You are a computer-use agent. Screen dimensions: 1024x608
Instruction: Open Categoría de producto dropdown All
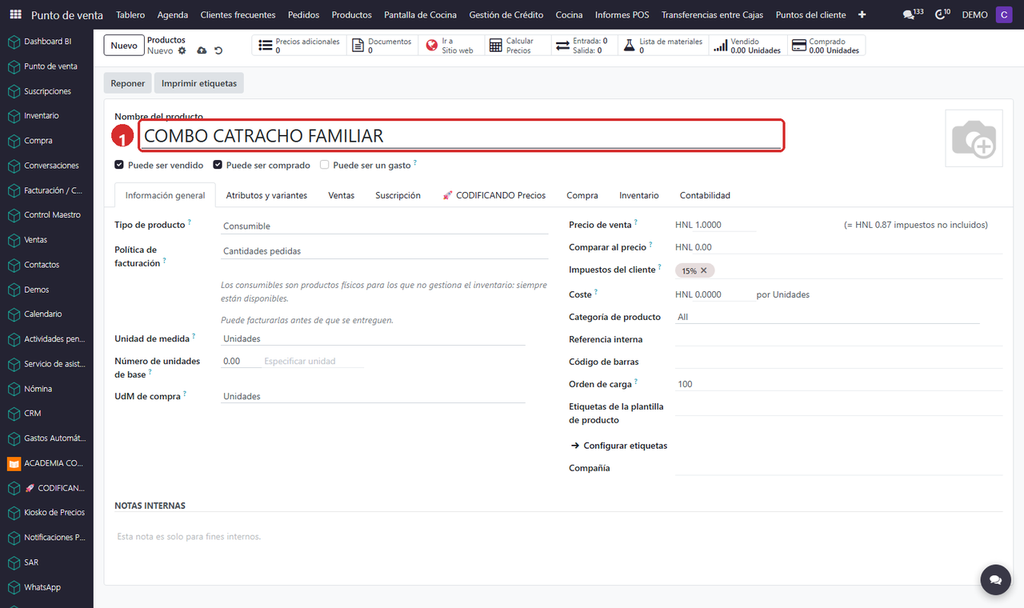pos(827,317)
